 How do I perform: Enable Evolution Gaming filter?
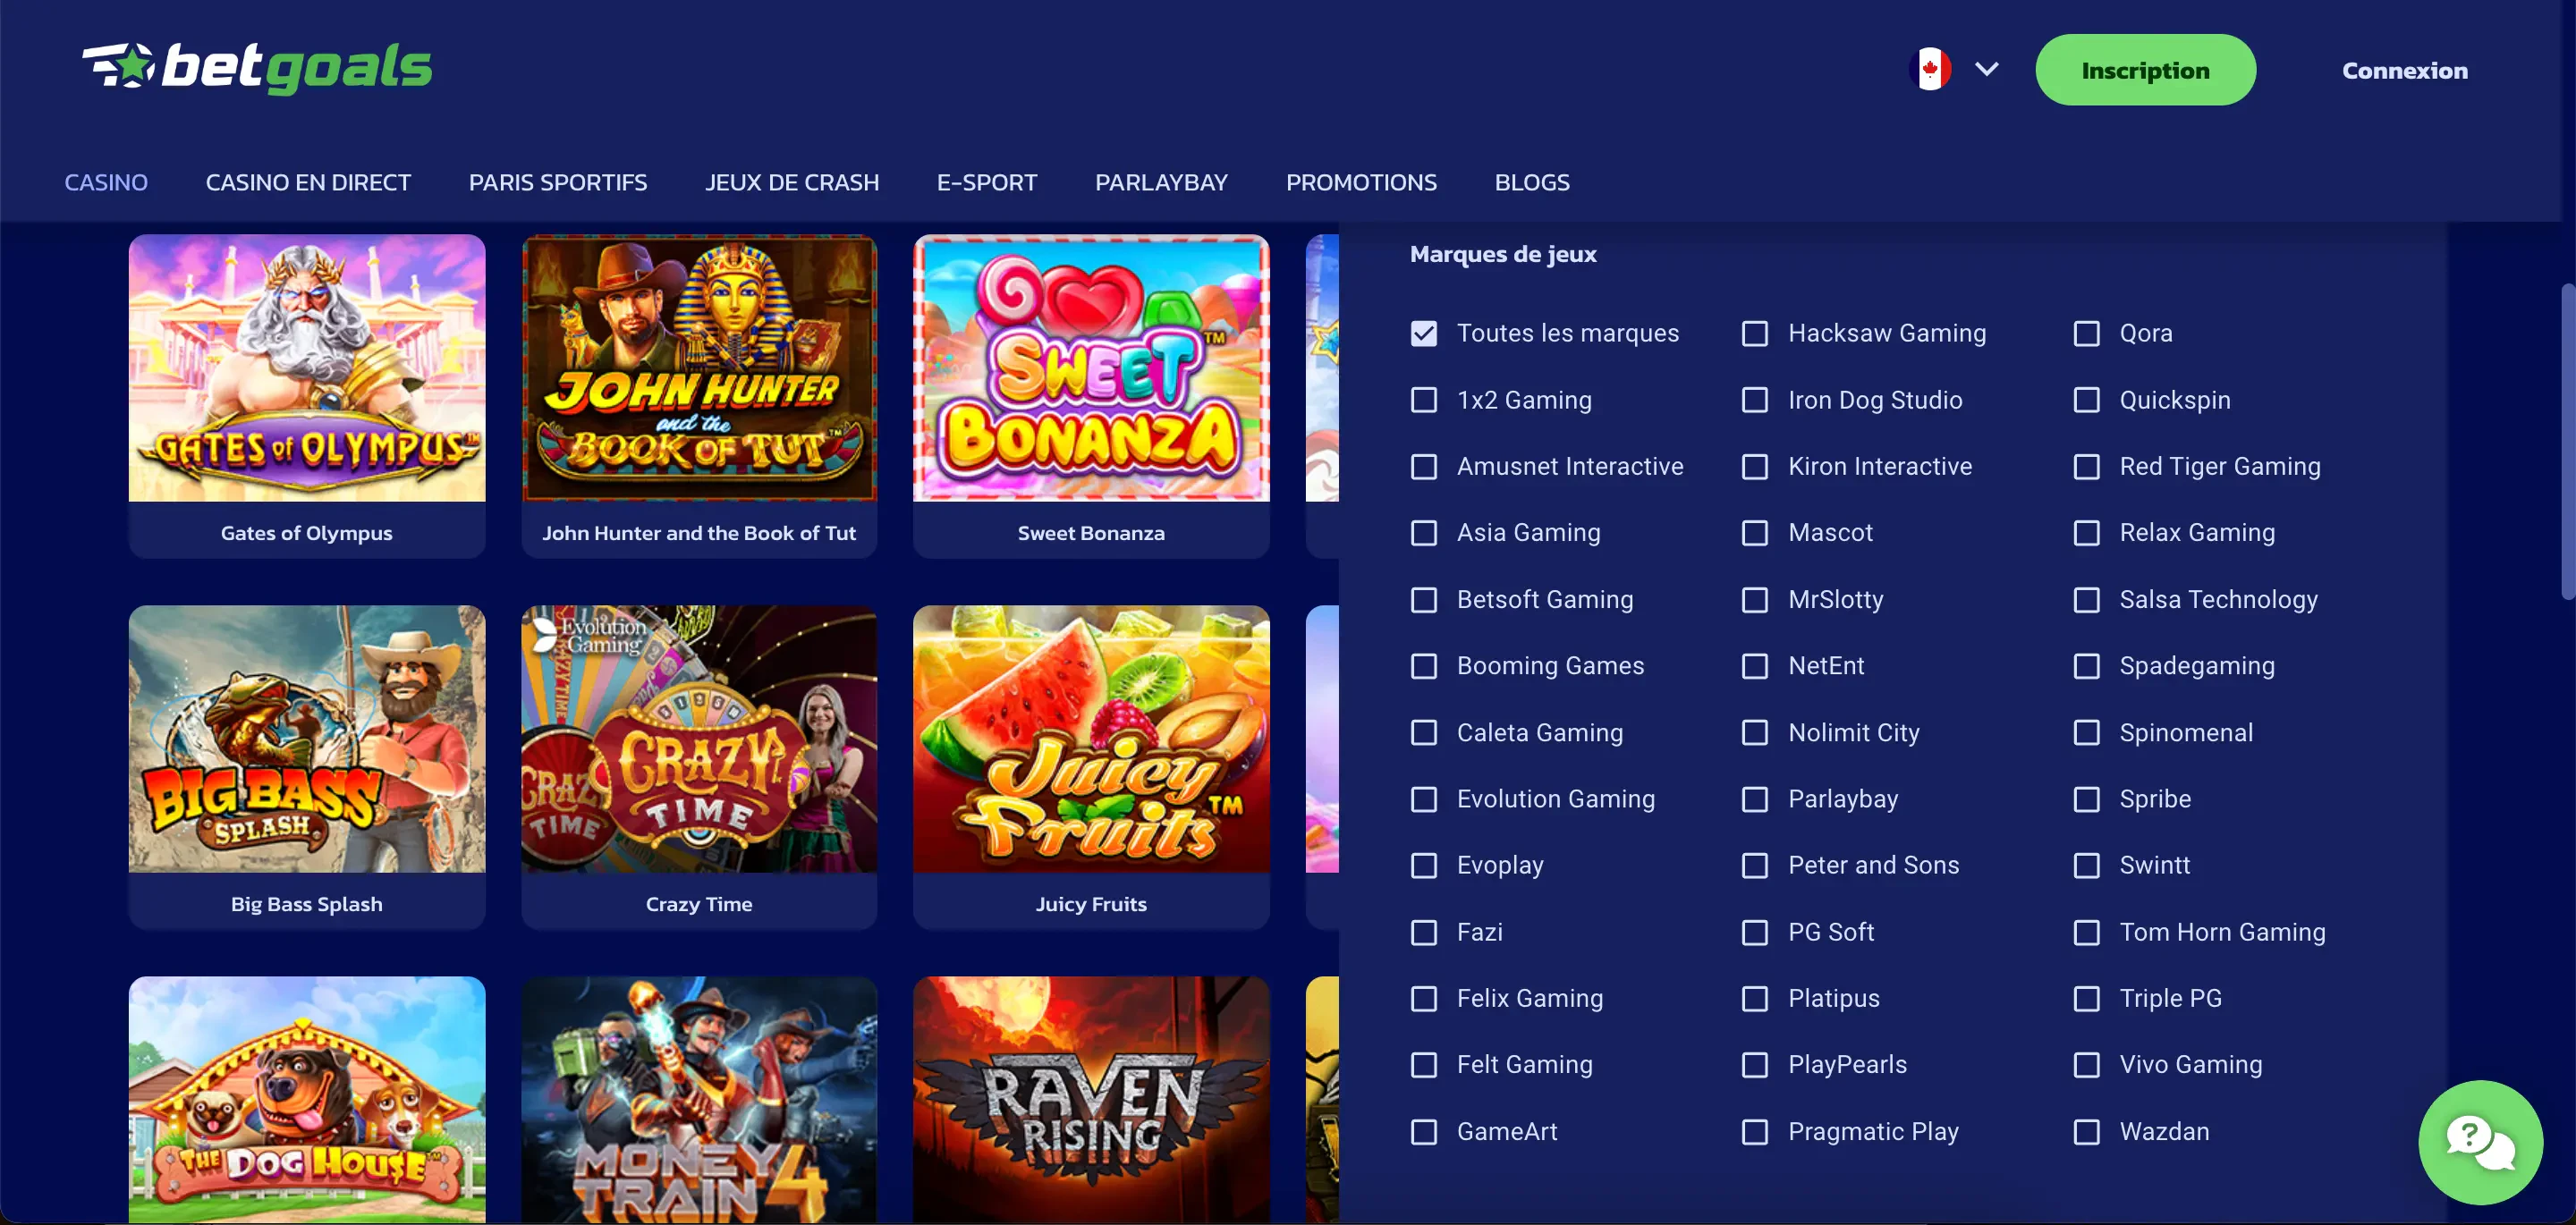coord(1424,799)
